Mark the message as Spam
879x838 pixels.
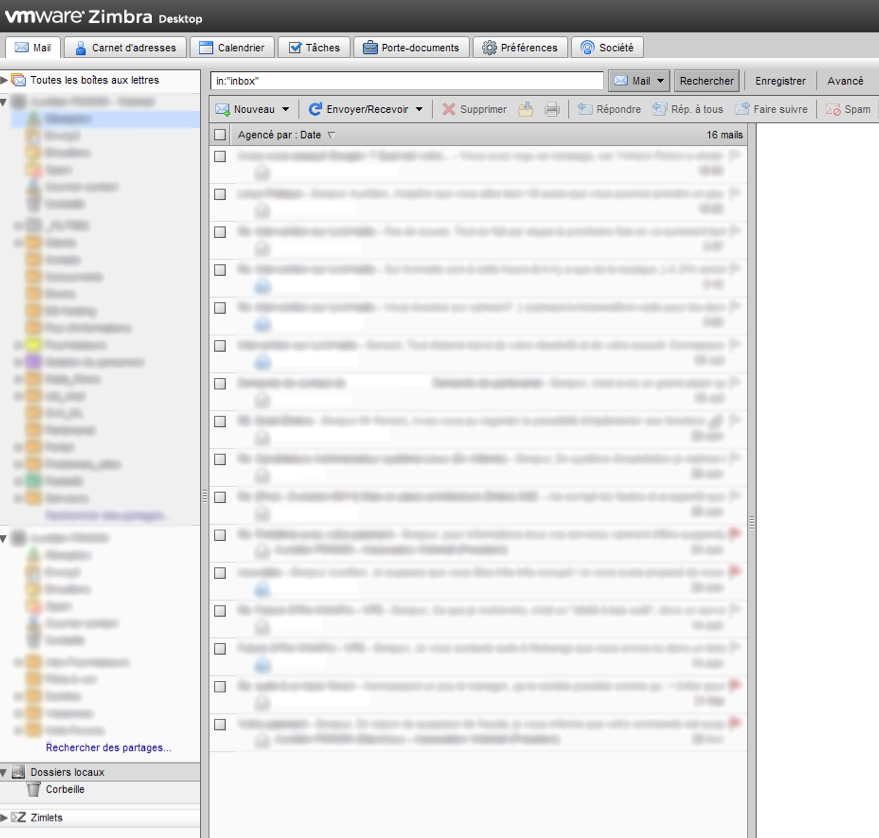(x=848, y=109)
